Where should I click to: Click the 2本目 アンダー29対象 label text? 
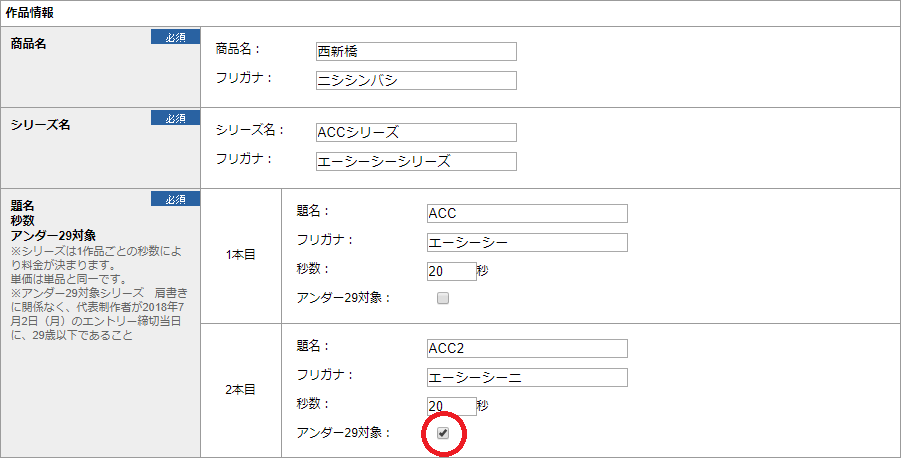pyautogui.click(x=343, y=433)
